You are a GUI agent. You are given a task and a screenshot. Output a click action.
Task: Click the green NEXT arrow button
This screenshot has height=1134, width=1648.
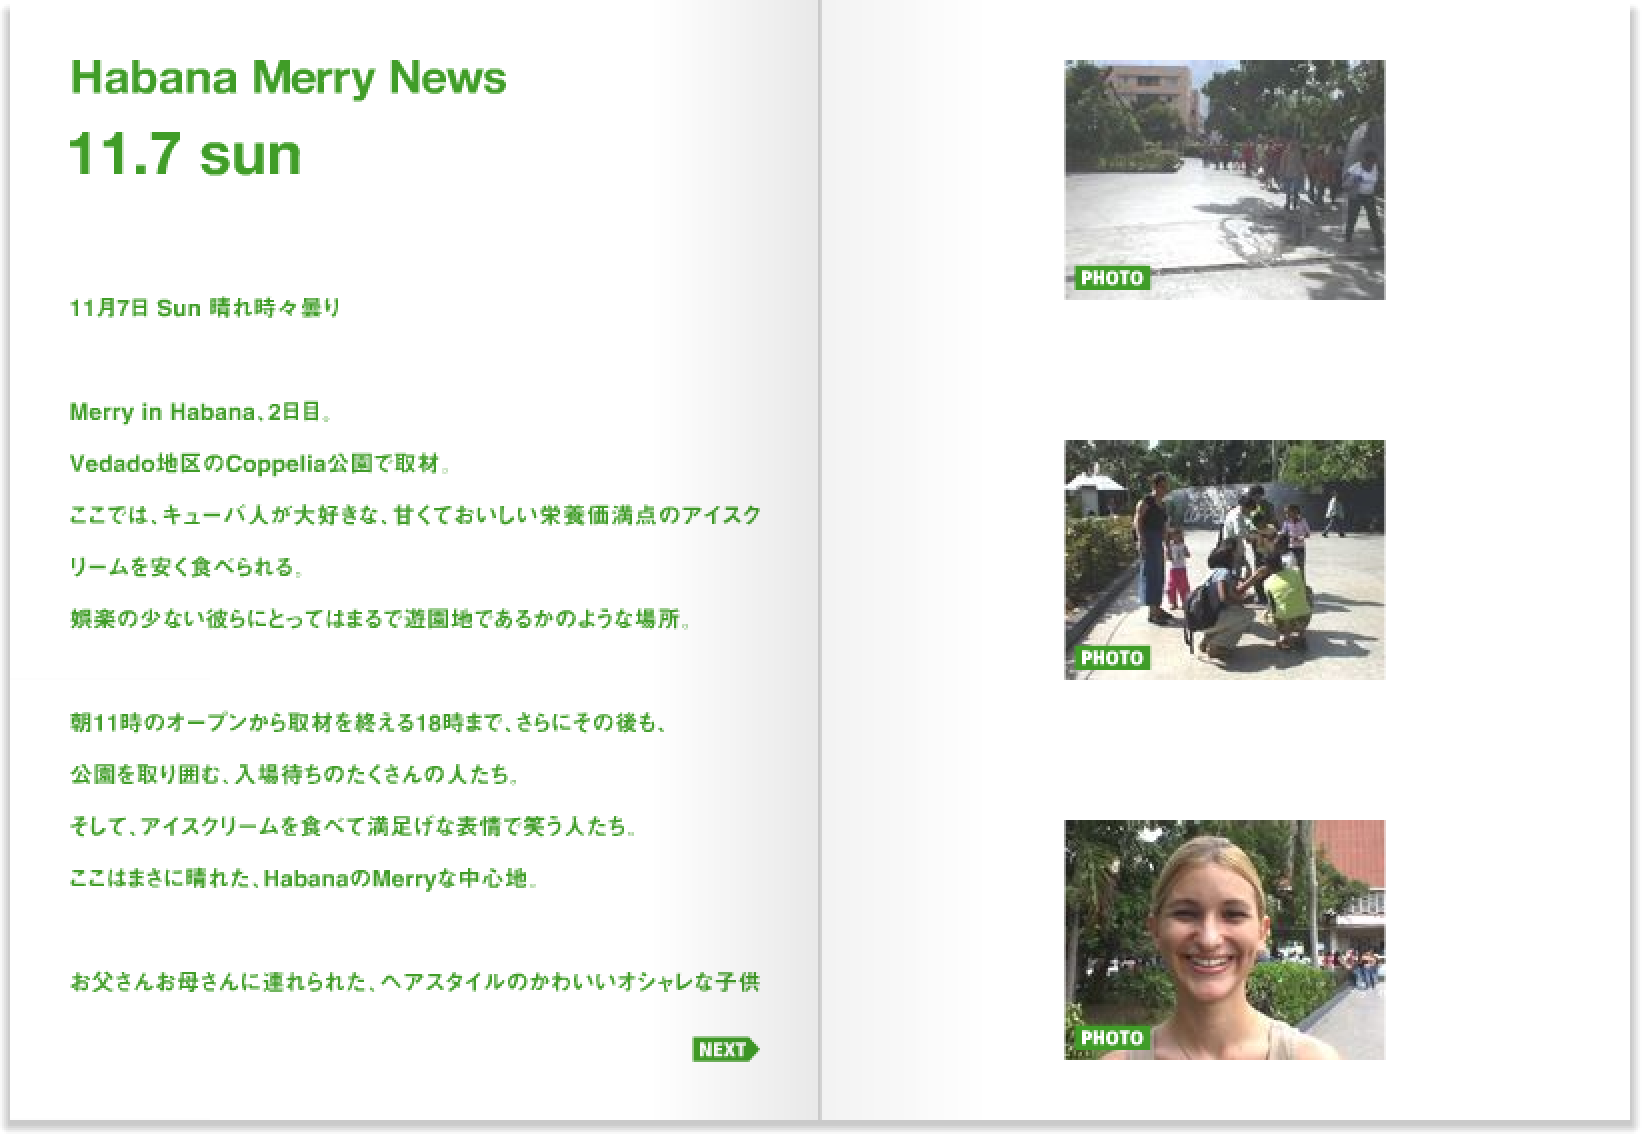click(x=725, y=1049)
